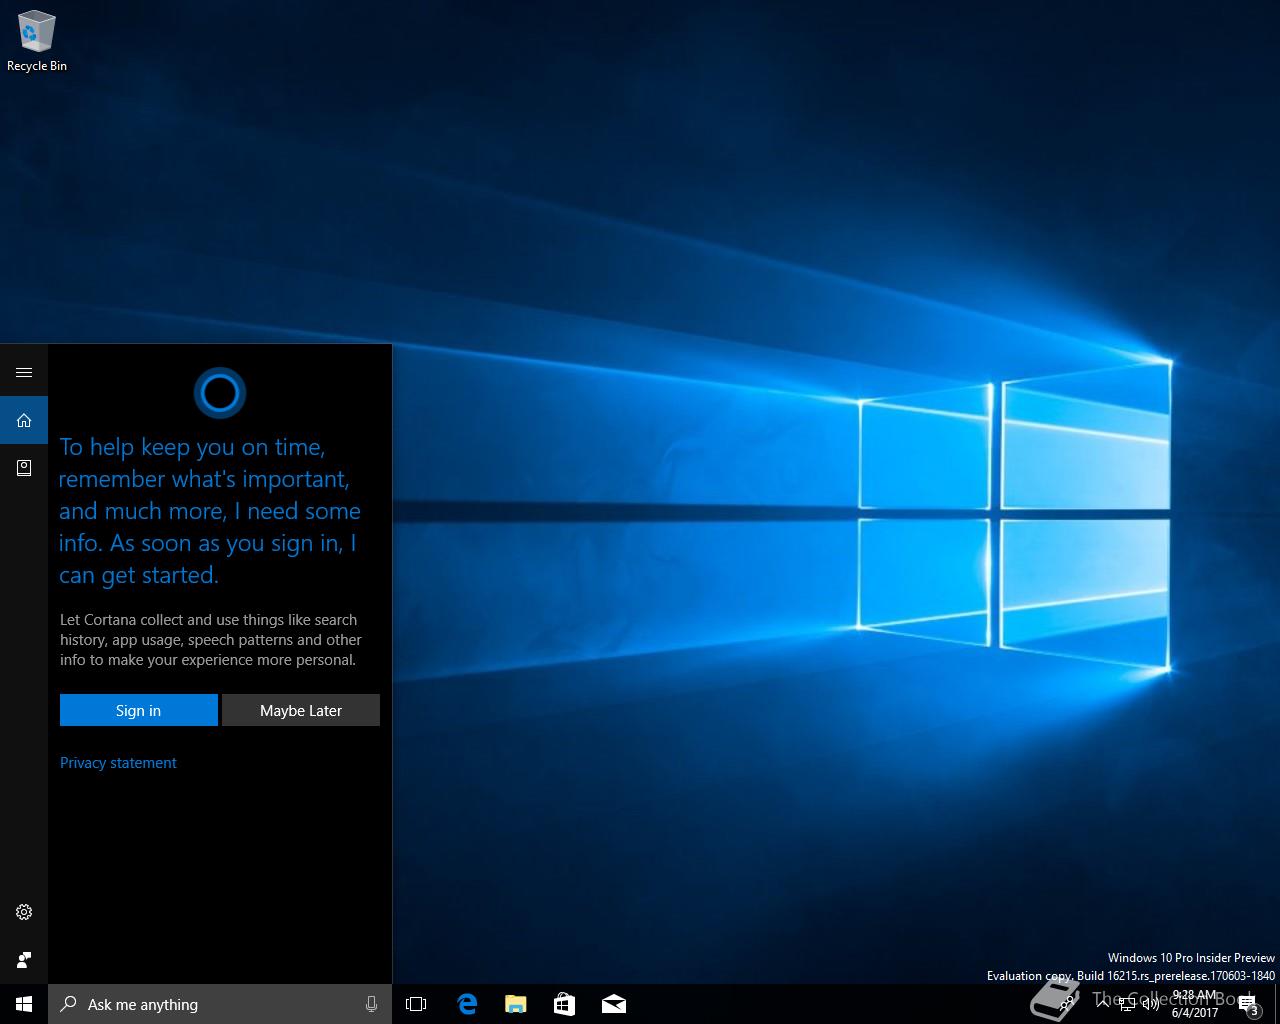Open Cortana settings gear
The width and height of the screenshot is (1280, 1024).
(x=24, y=912)
